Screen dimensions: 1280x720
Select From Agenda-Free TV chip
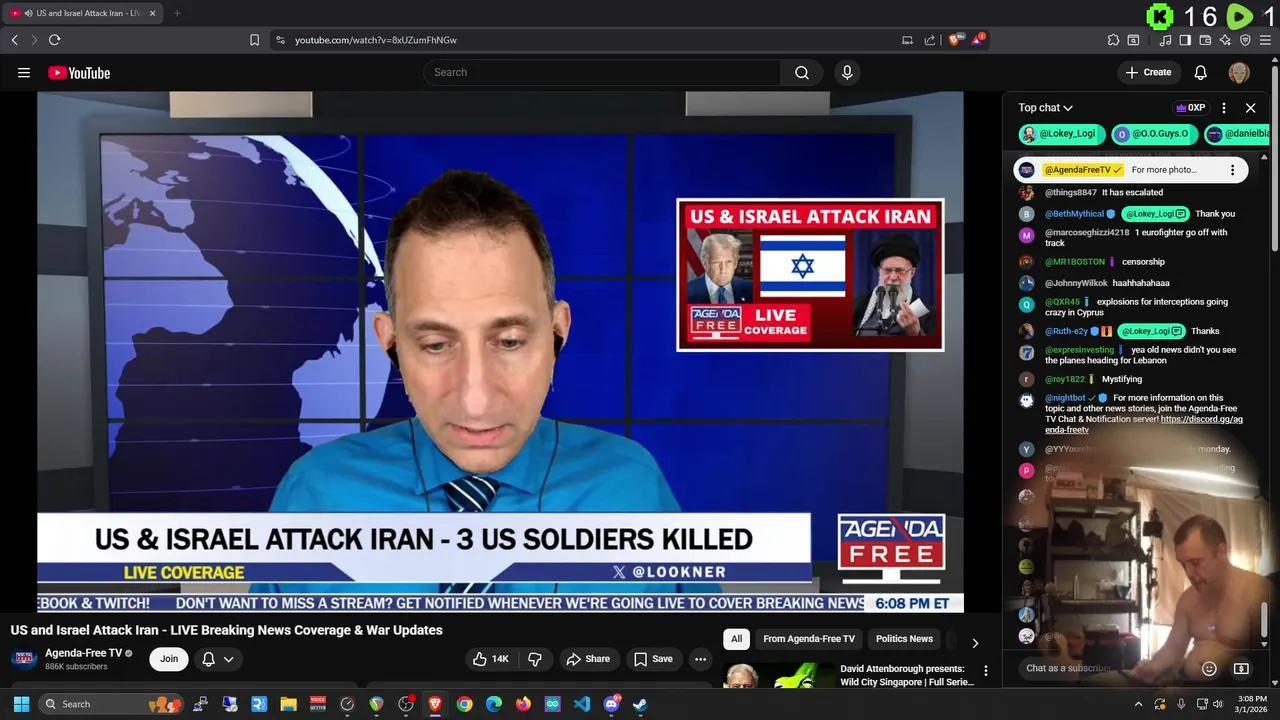pos(809,639)
